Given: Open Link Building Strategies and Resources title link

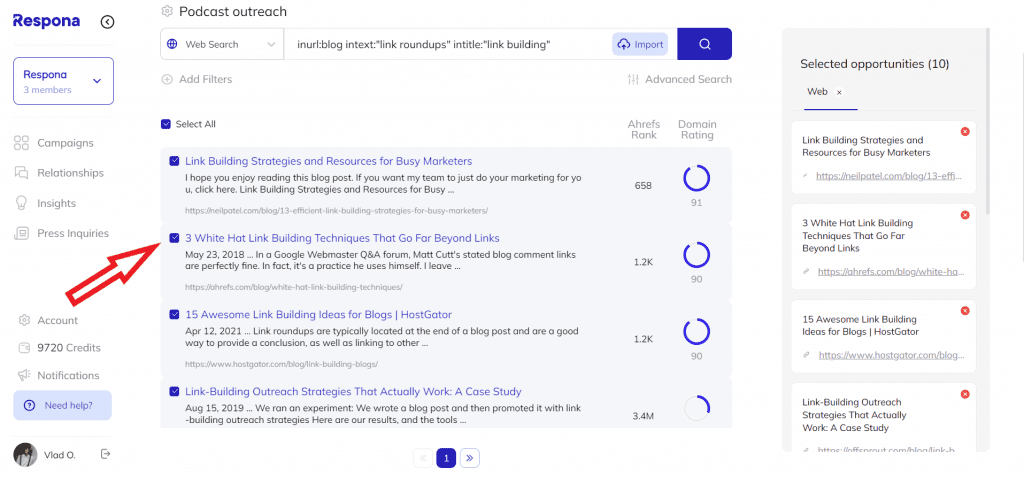Looking at the screenshot, I should 328,161.
